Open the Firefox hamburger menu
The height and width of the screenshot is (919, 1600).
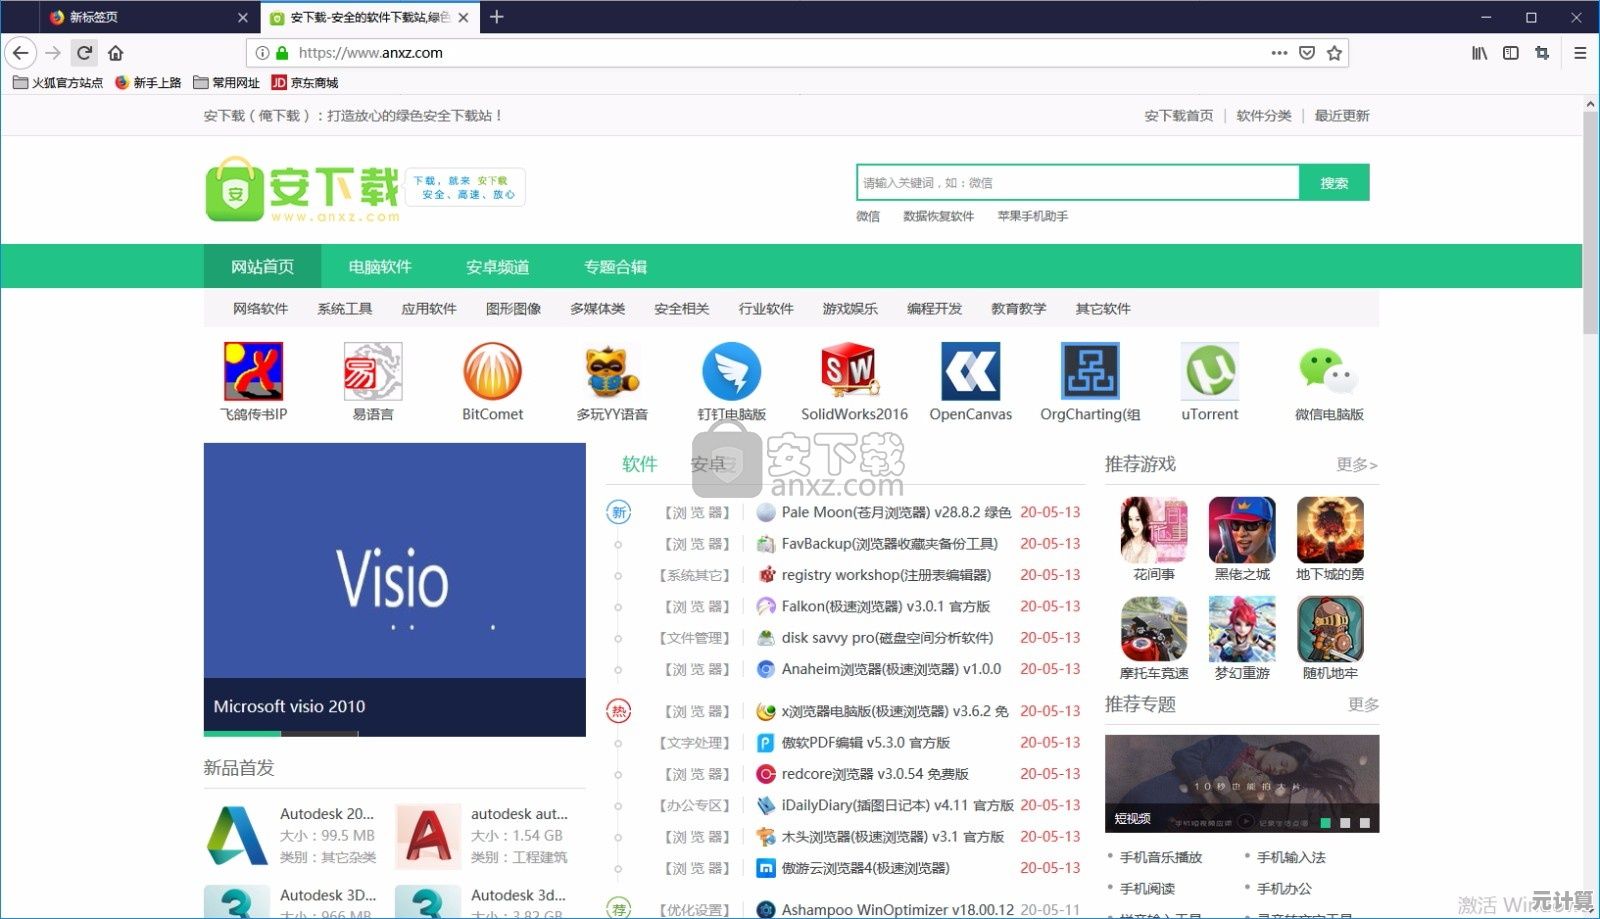(1580, 53)
